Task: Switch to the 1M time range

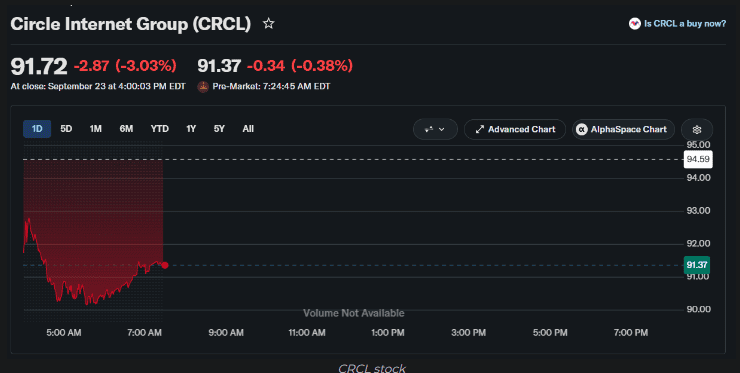Action: pos(96,129)
